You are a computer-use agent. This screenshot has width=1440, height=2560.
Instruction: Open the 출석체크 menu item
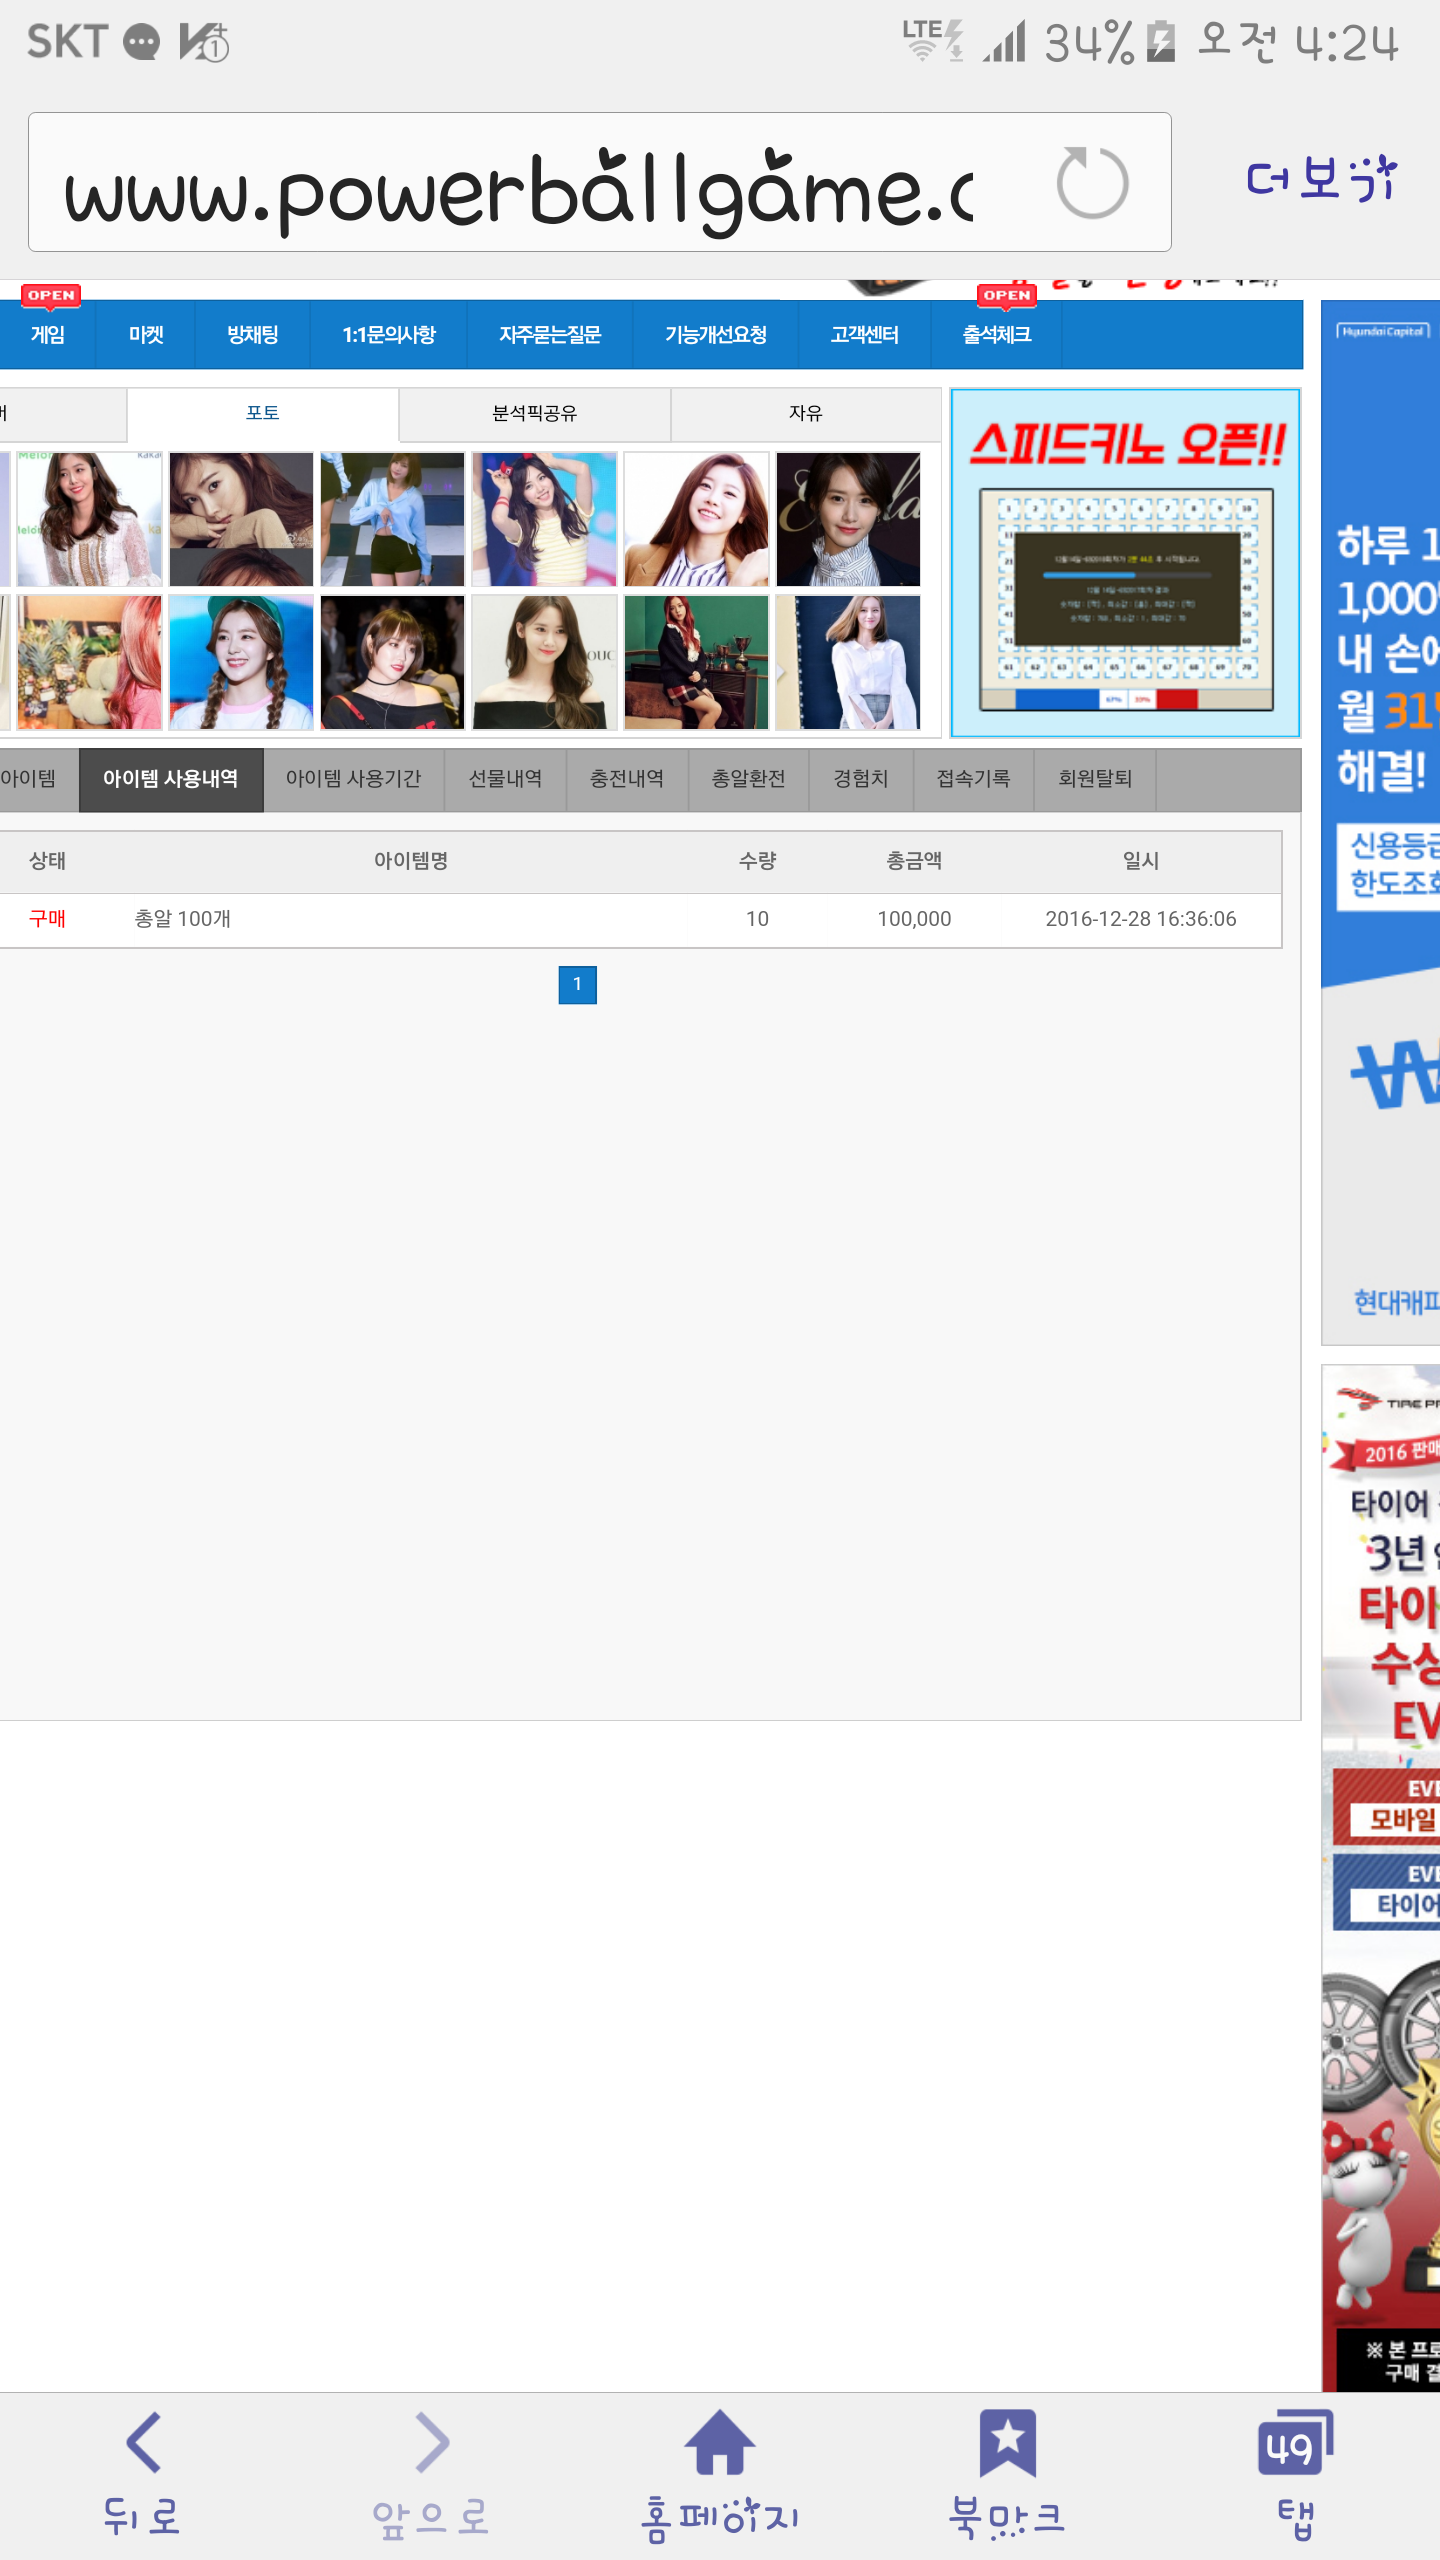996,335
